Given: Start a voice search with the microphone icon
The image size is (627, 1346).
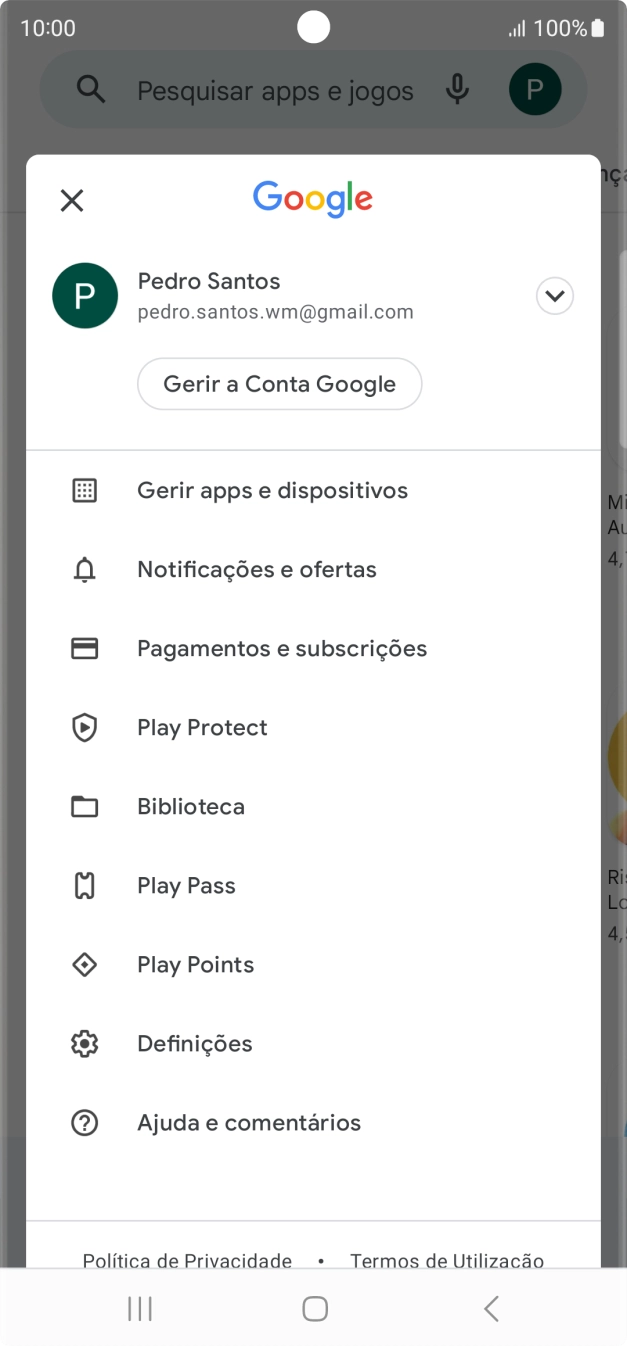Looking at the screenshot, I should pyautogui.click(x=457, y=89).
